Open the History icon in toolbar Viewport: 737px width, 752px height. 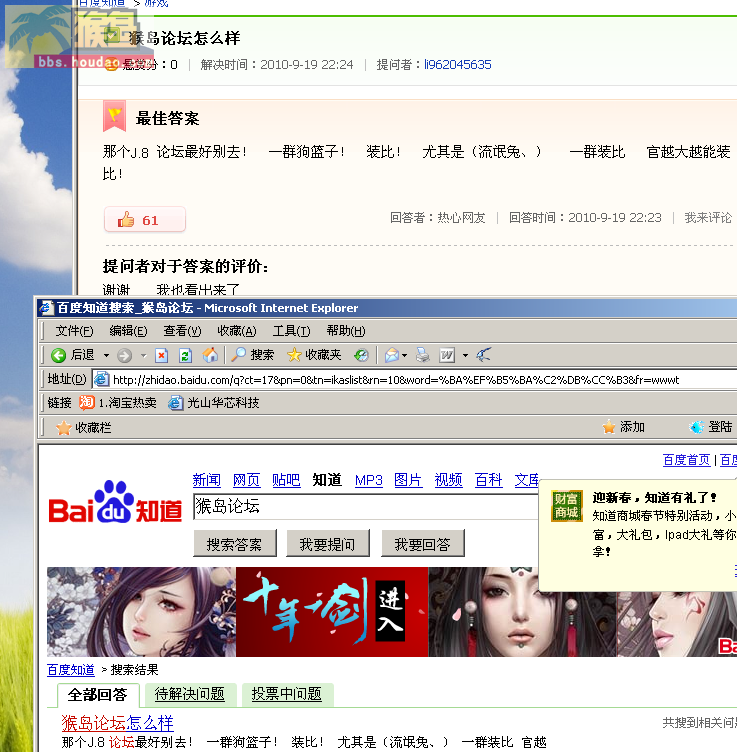[x=362, y=355]
